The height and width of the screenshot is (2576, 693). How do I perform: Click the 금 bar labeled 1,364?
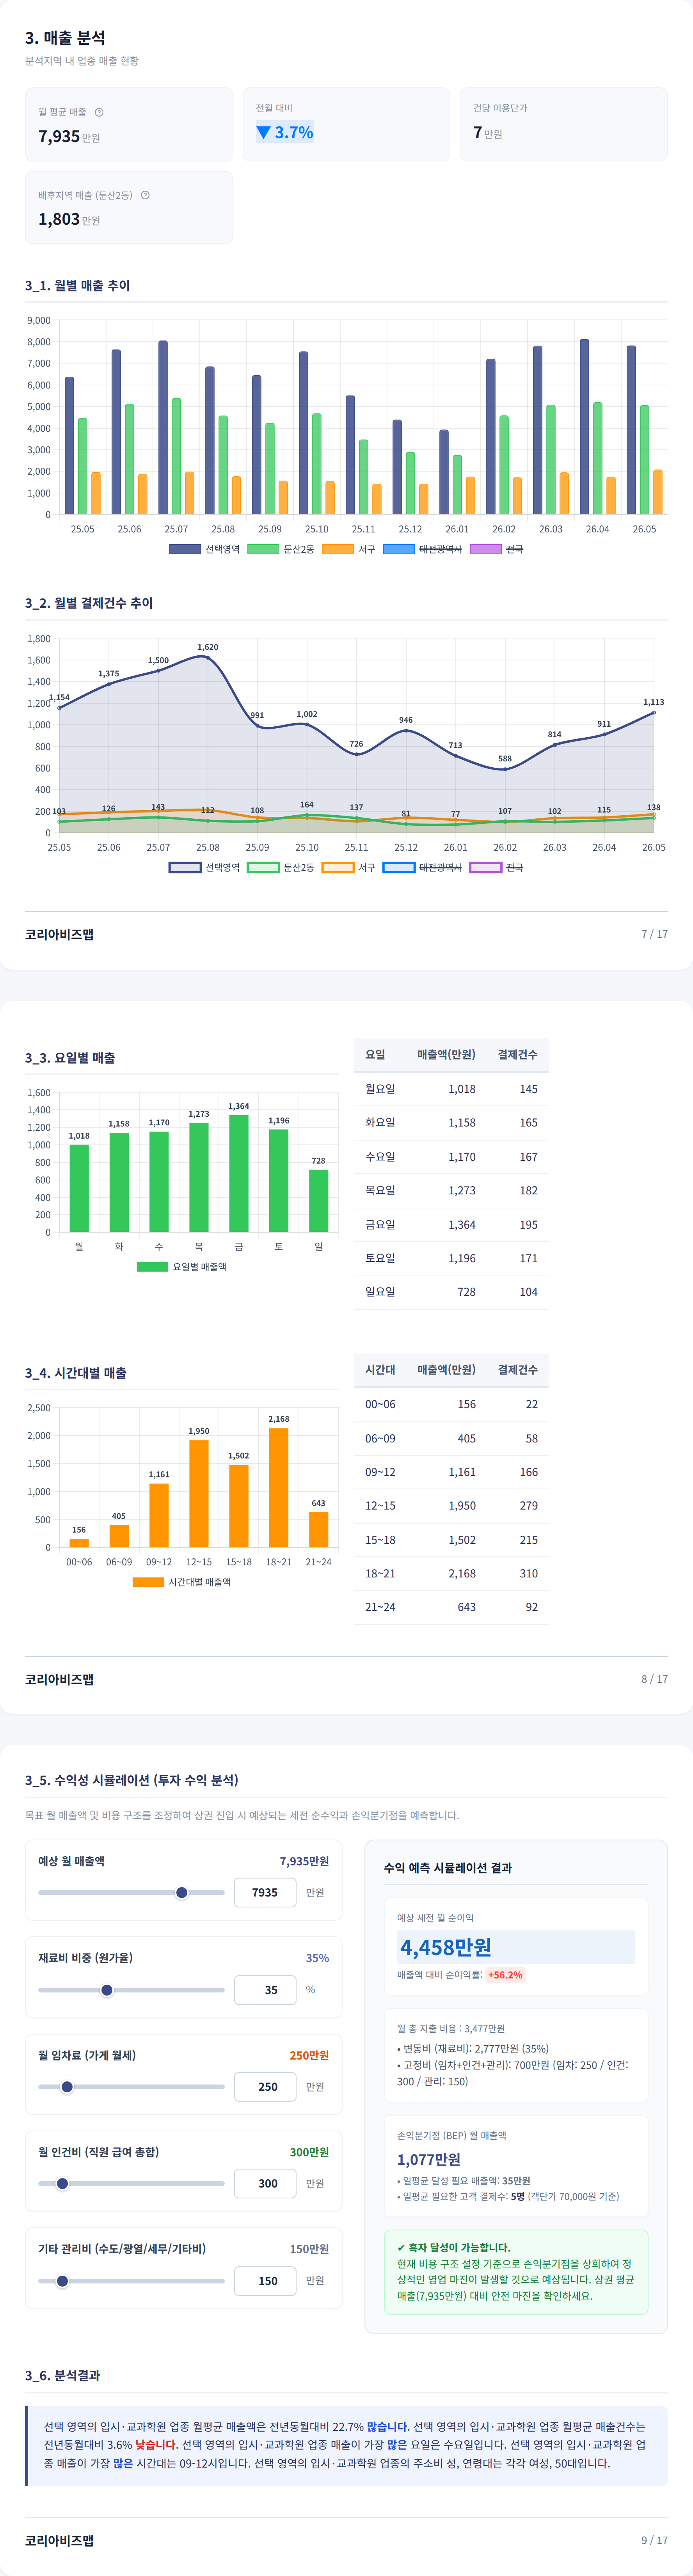point(239,1173)
